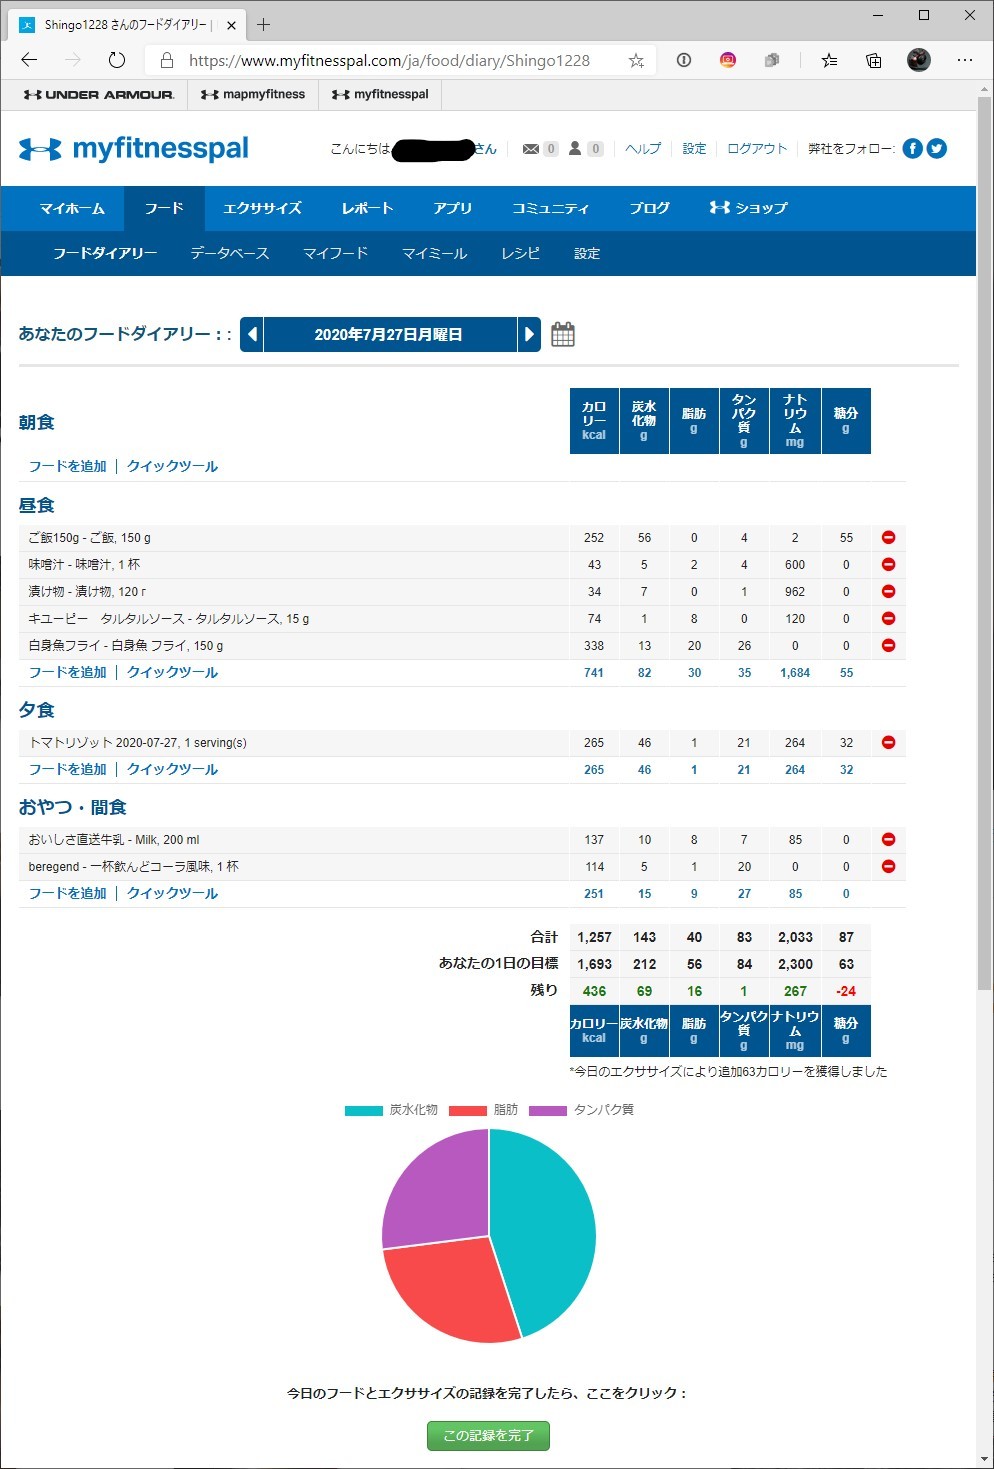The width and height of the screenshot is (994, 1469).
Task: Delete the 白身魚フライ entry
Action: (888, 646)
